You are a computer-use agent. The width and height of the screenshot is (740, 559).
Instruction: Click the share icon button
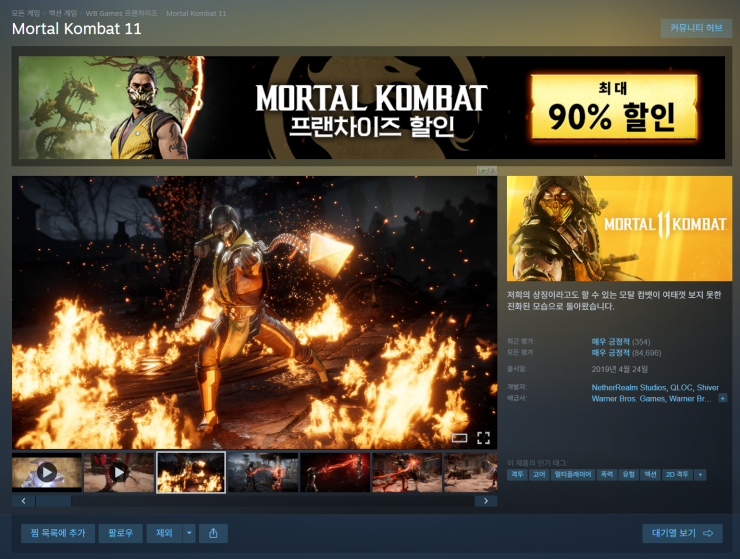213,533
